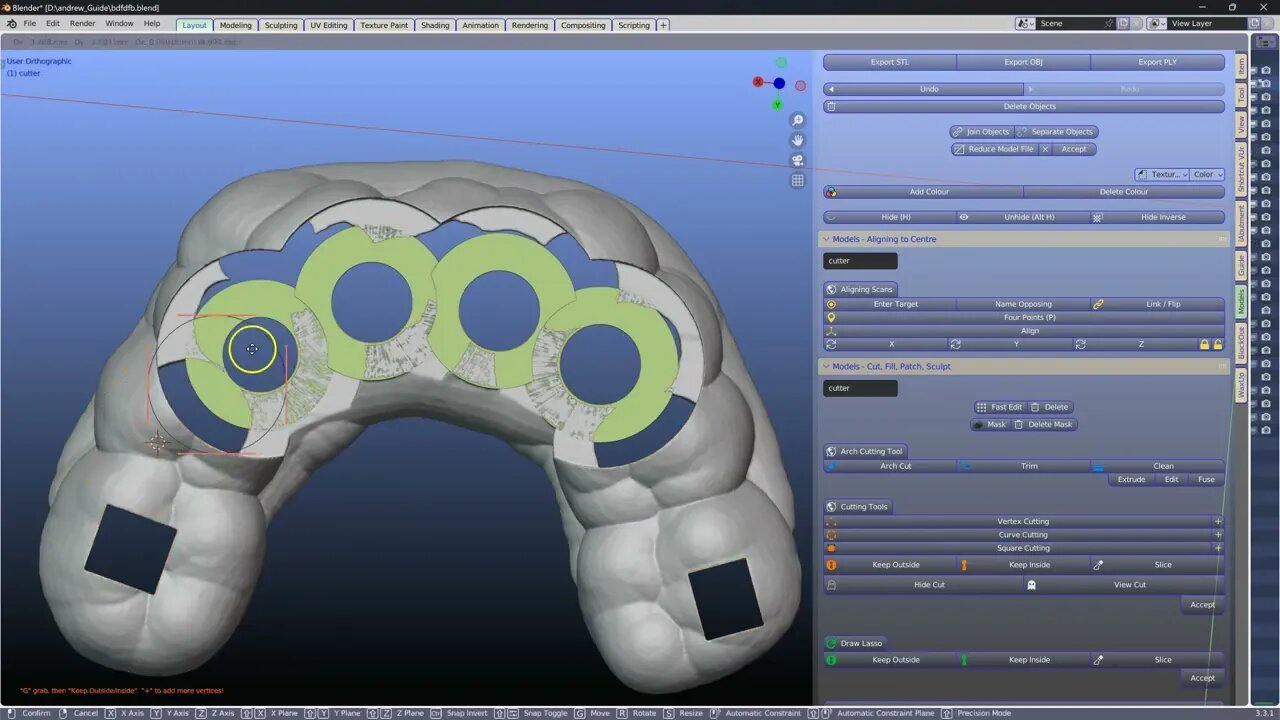Open the BlockOut sidebar tab

(x=1242, y=342)
